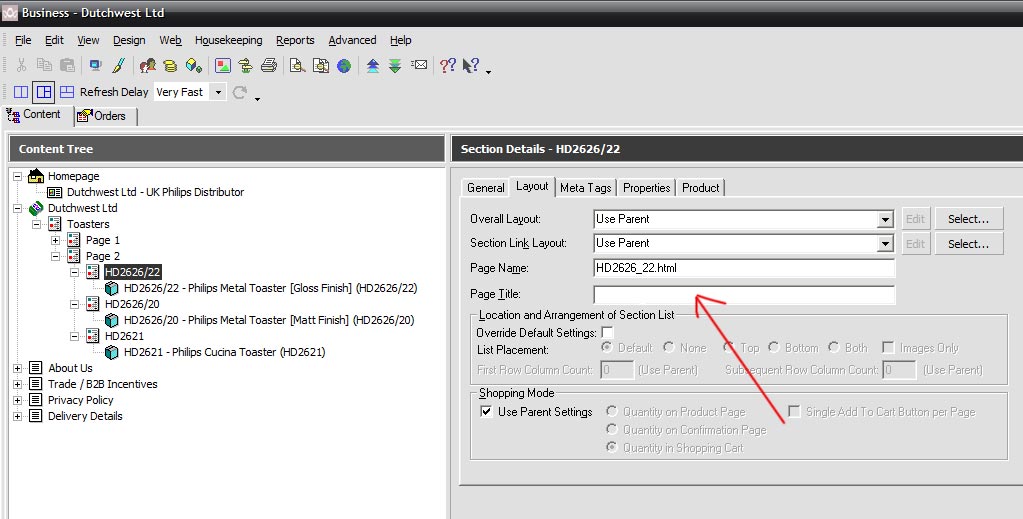Toggle the Images Only checkbox
Viewport: 1023px width, 519px height.
887,348
